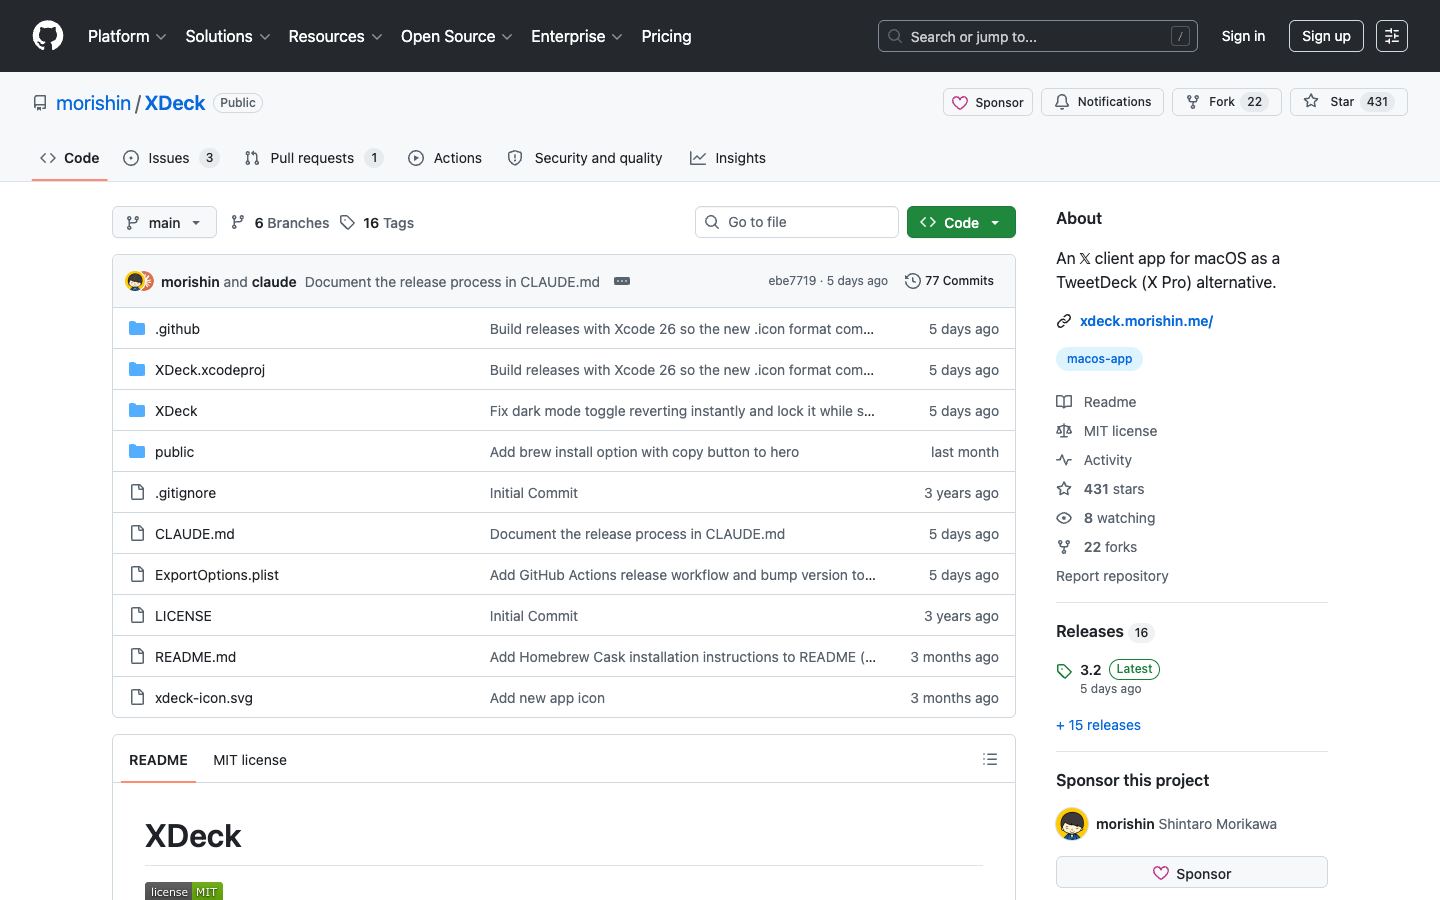This screenshot has height=900, width=1440.
Task: Expand the Resources menu
Action: 335,36
